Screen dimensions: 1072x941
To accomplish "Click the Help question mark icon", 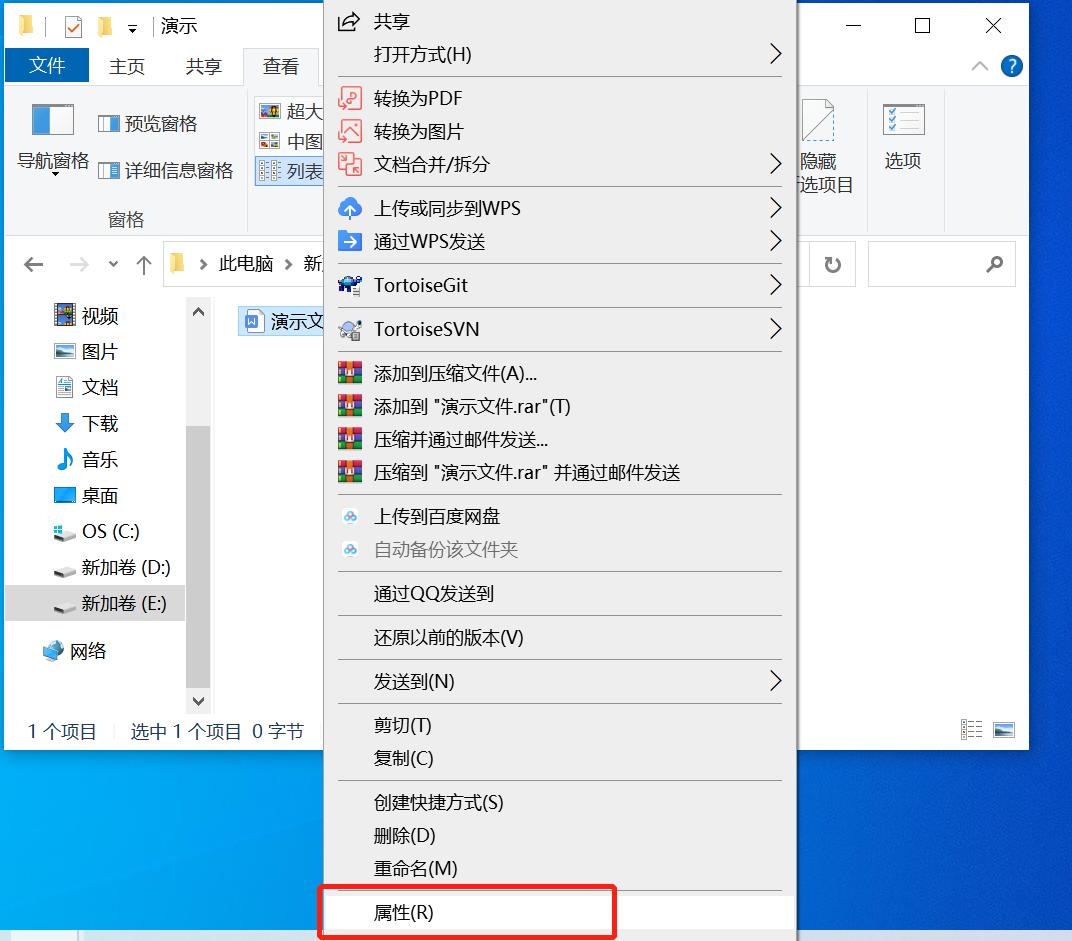I will pos(1012,66).
